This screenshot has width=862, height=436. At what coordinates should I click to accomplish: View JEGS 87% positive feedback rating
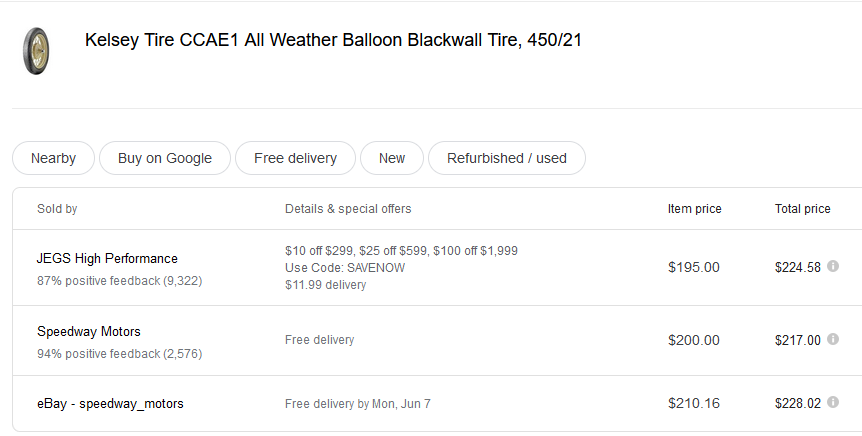pyautogui.click(x=119, y=281)
